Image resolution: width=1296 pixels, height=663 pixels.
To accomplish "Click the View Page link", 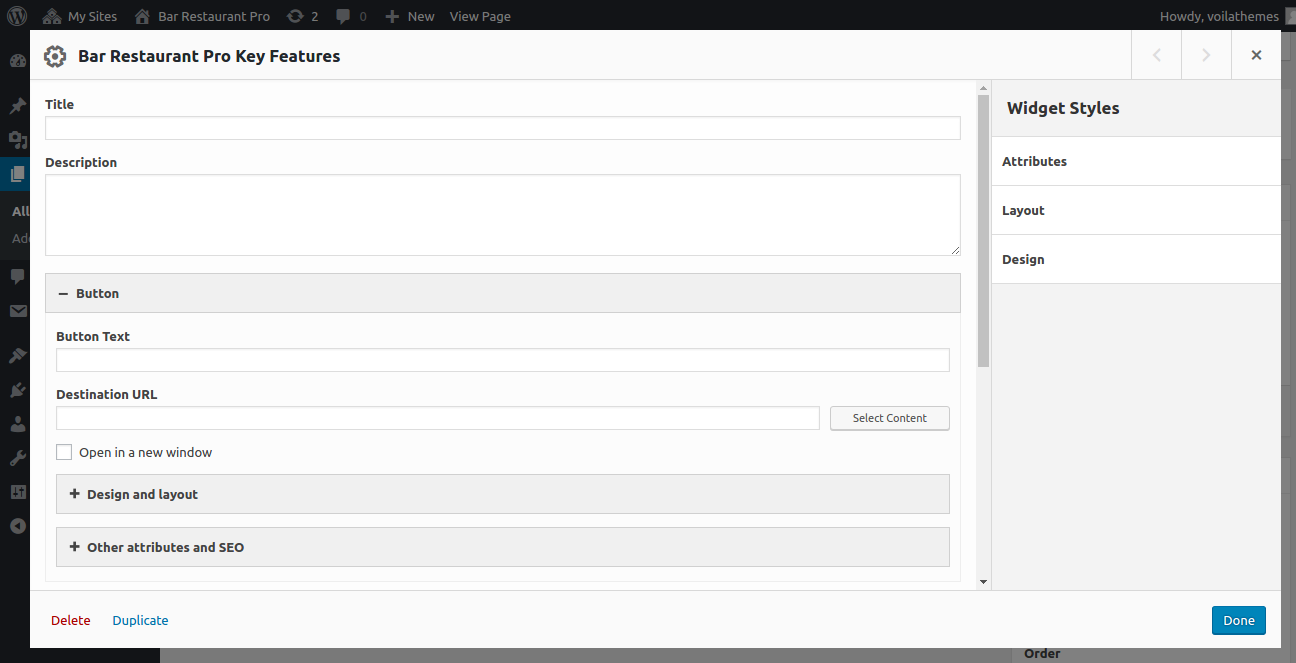I will tap(480, 16).
